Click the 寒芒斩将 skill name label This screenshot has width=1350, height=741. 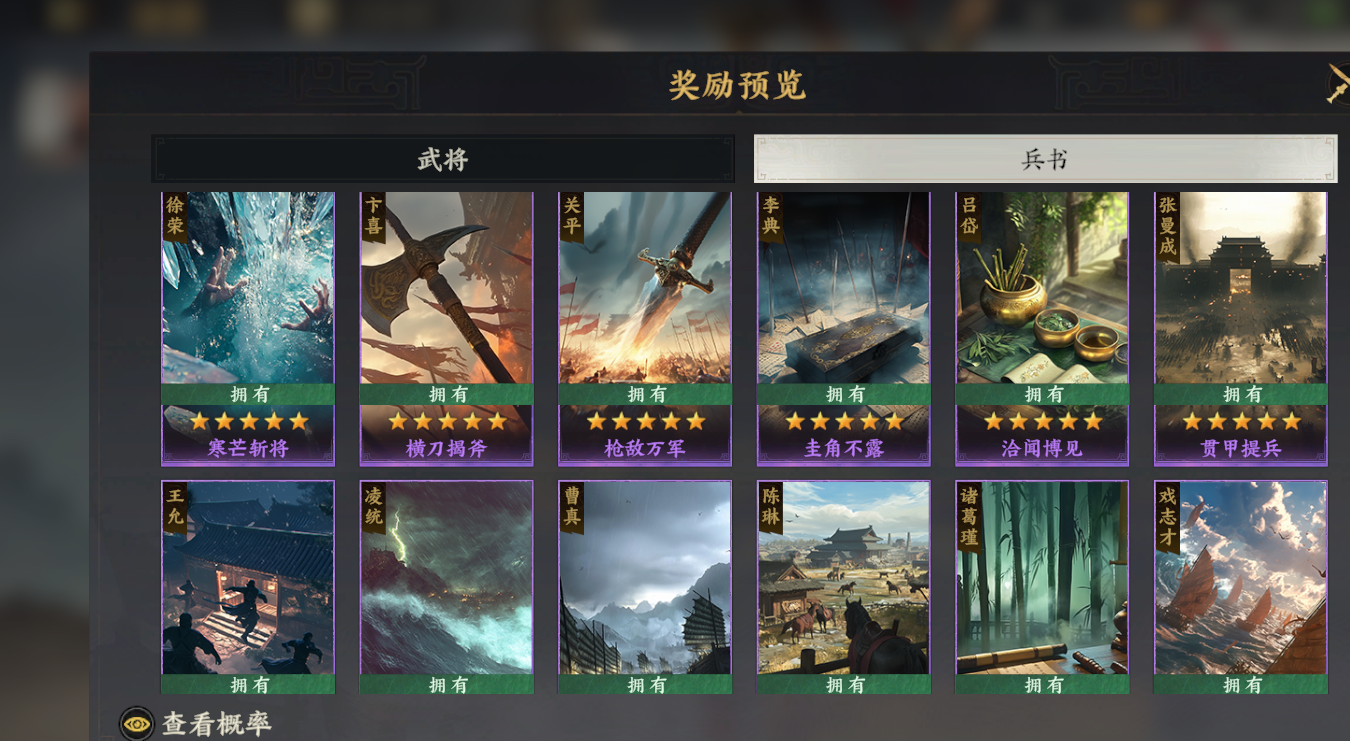coord(248,449)
